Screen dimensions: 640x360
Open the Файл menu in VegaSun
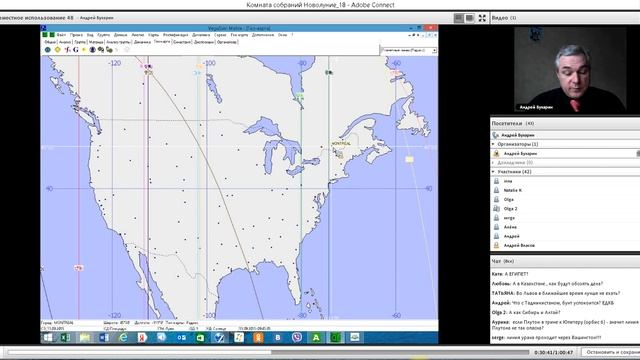point(61,35)
